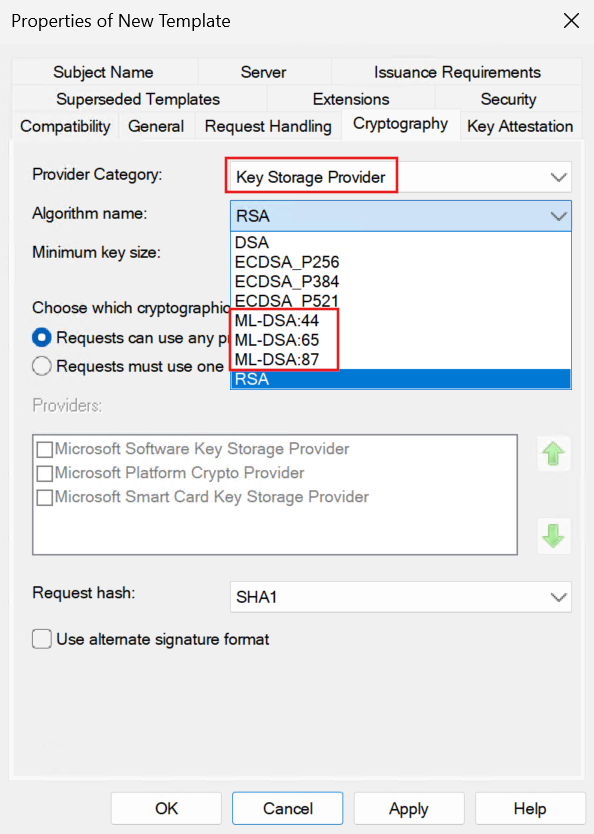Choose ECDSA_P256 from algorithm list
This screenshot has width=594, height=834.
(x=400, y=262)
